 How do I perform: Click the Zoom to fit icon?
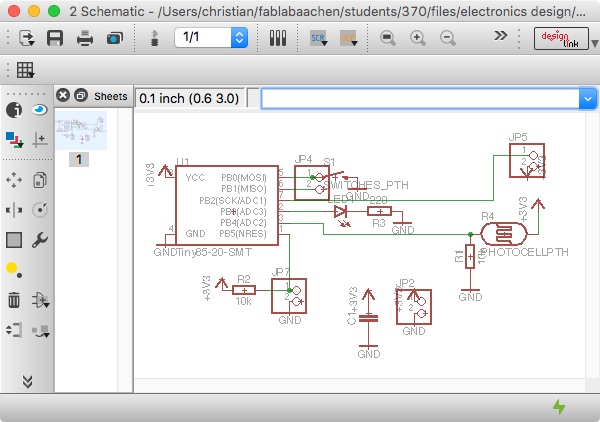(388, 38)
